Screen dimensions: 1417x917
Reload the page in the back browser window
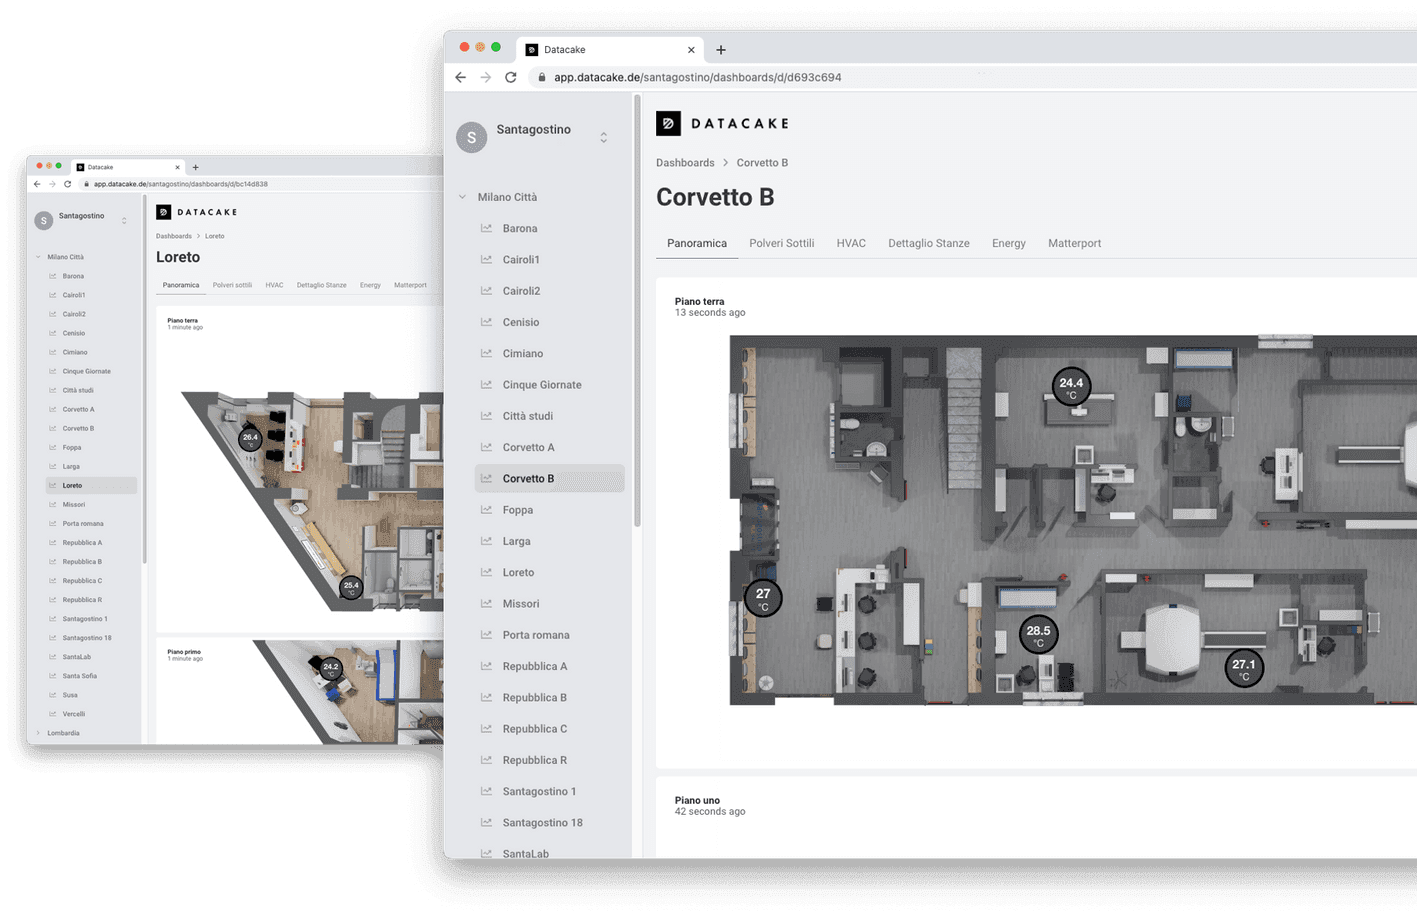[68, 184]
